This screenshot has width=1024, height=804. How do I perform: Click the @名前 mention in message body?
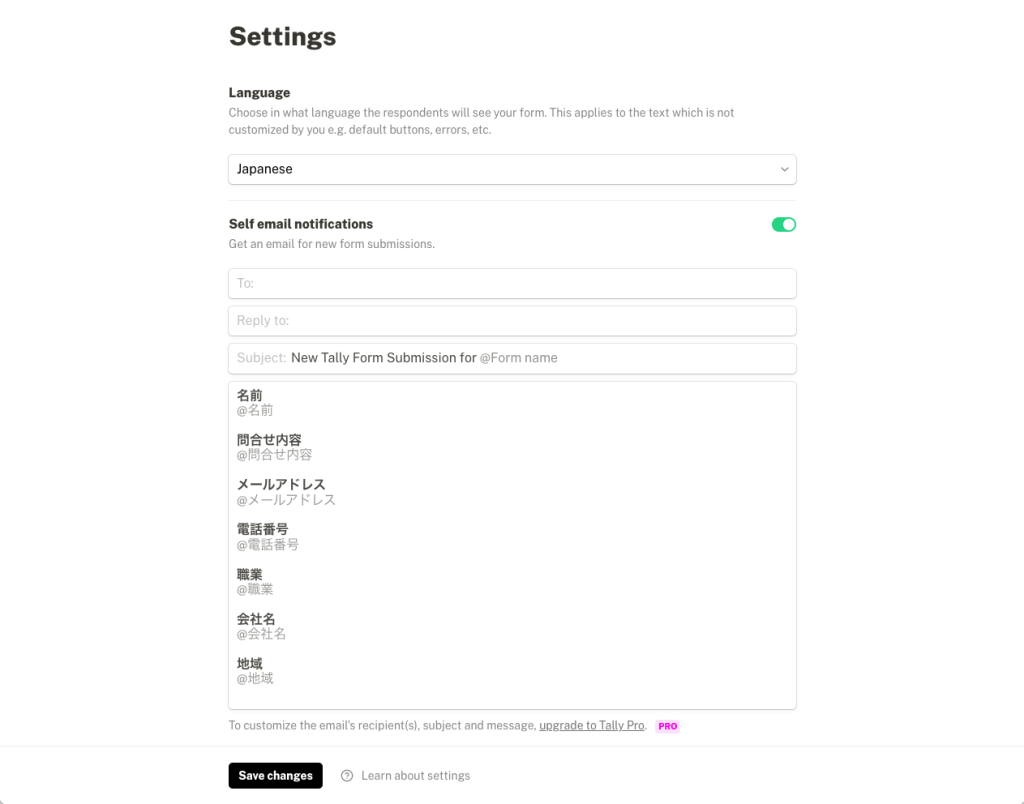[255, 410]
